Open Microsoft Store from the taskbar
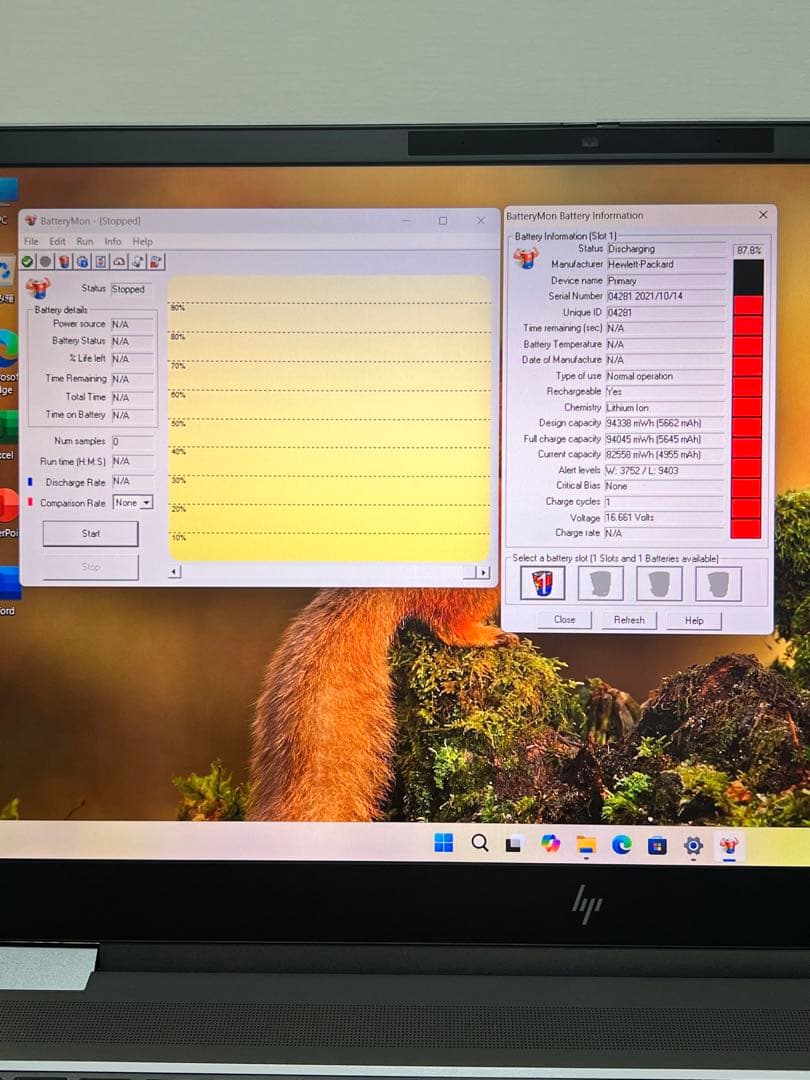 point(657,845)
